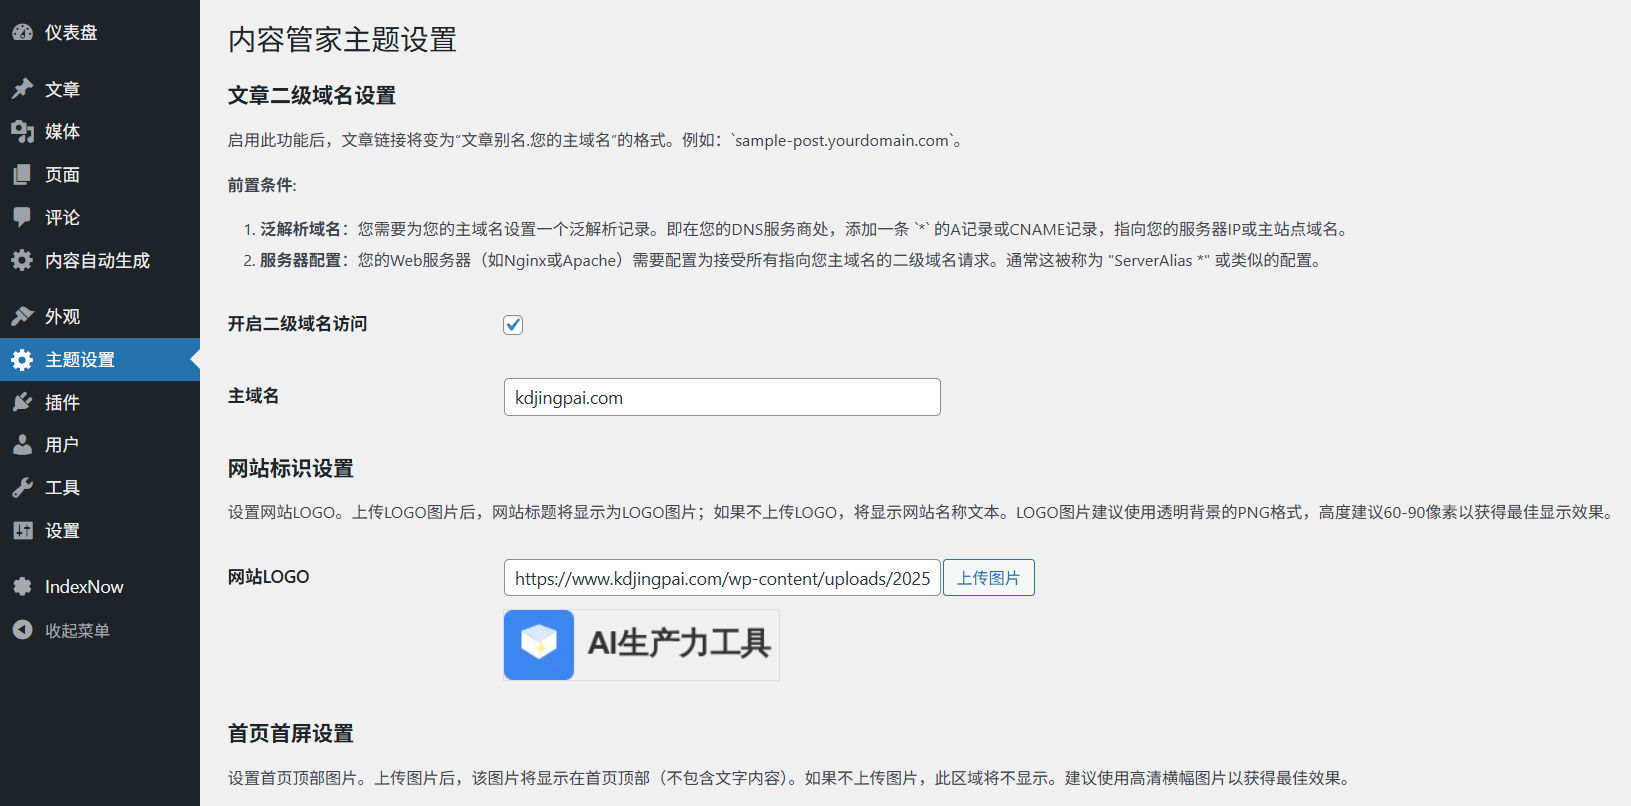Click the 工具 wrench icon
1631x806 pixels.
coord(22,487)
